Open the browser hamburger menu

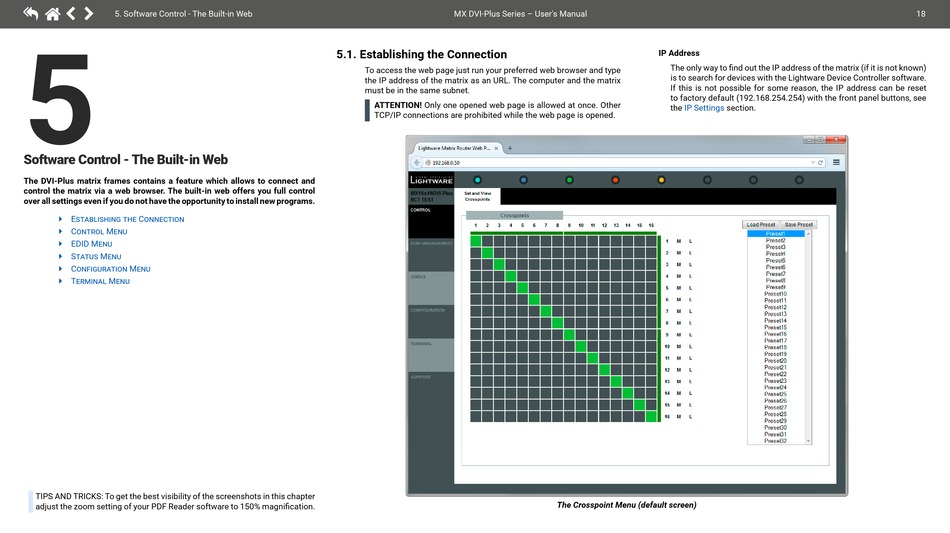click(x=836, y=162)
